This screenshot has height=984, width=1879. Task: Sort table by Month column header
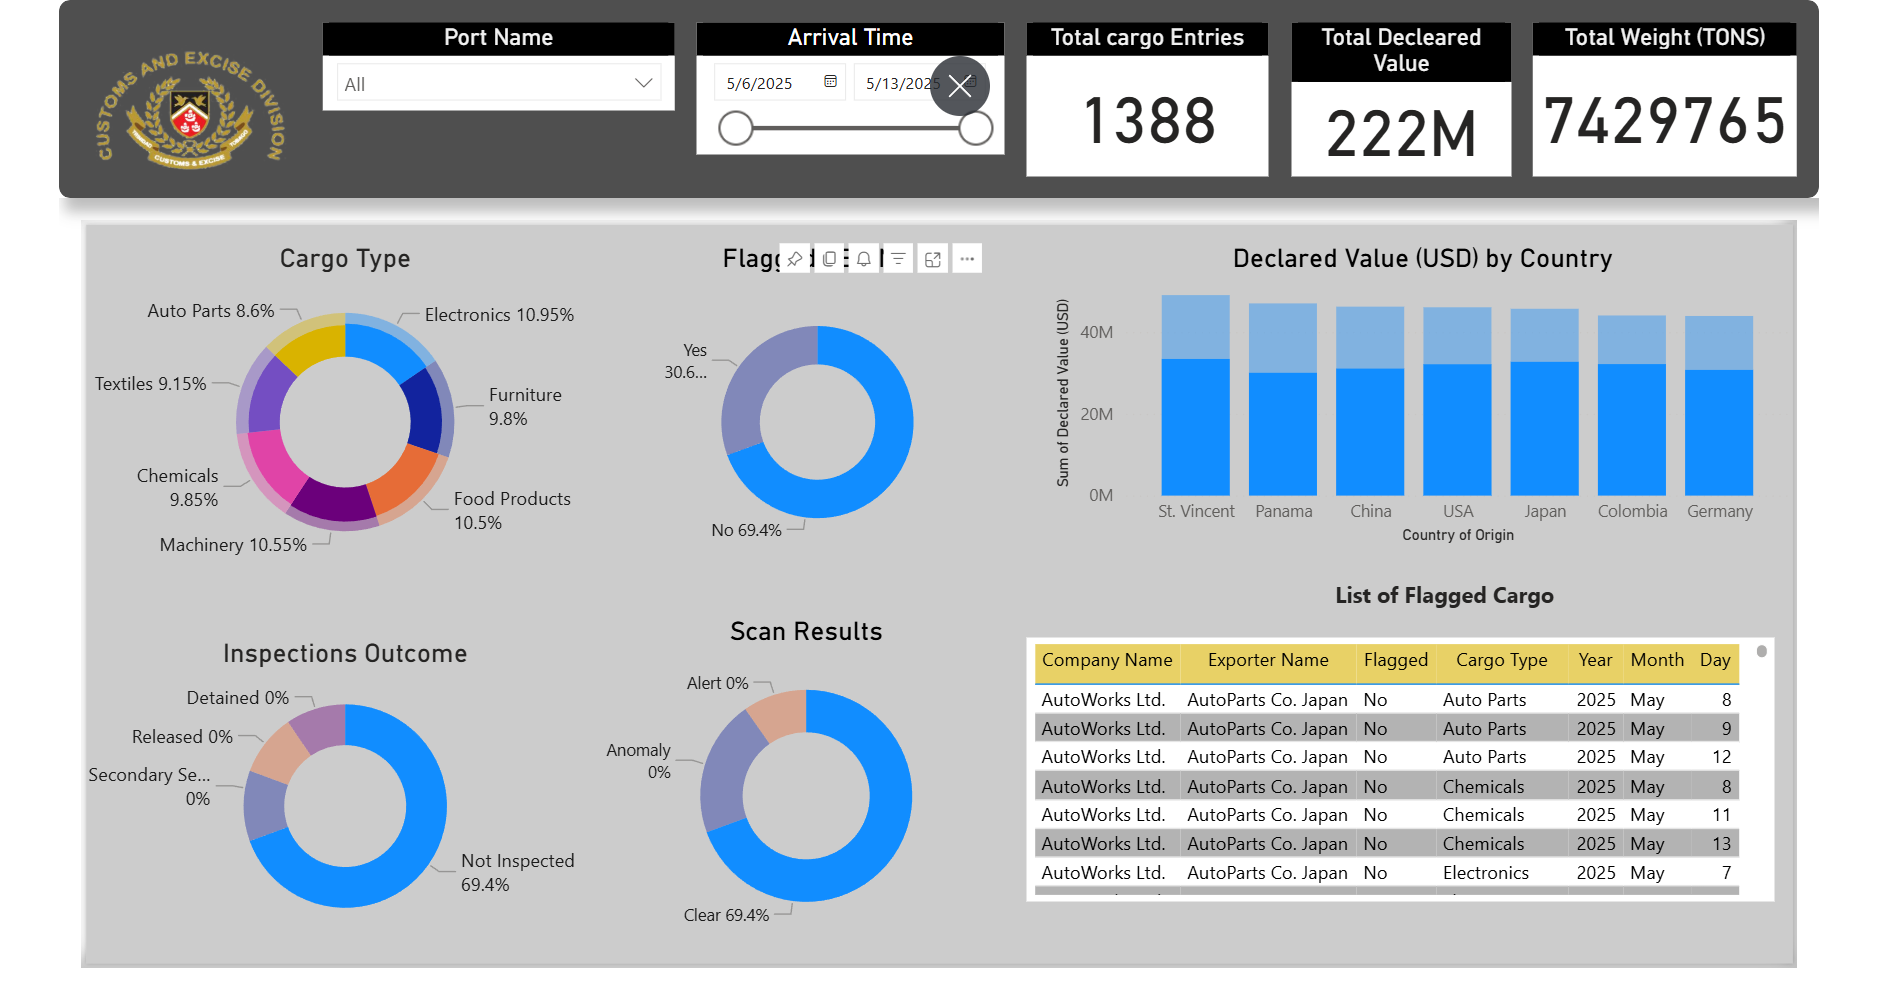coord(1657,660)
